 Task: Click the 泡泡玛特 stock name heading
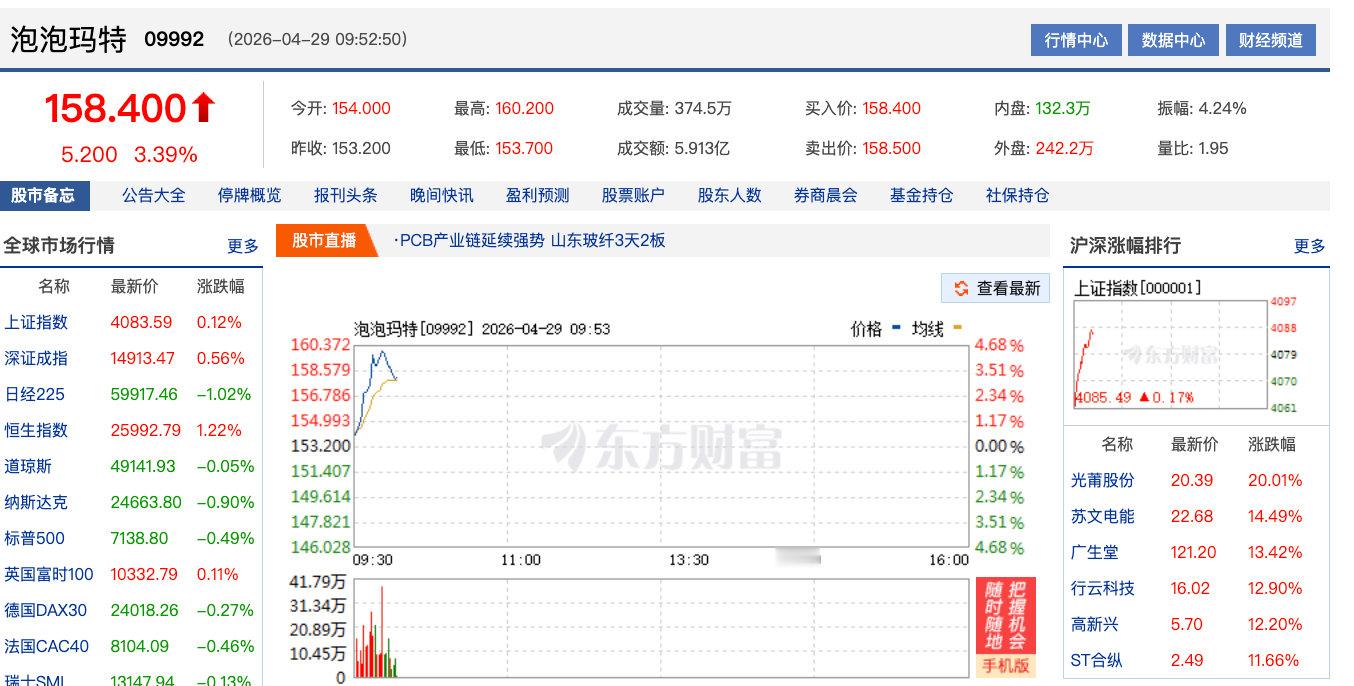69,40
